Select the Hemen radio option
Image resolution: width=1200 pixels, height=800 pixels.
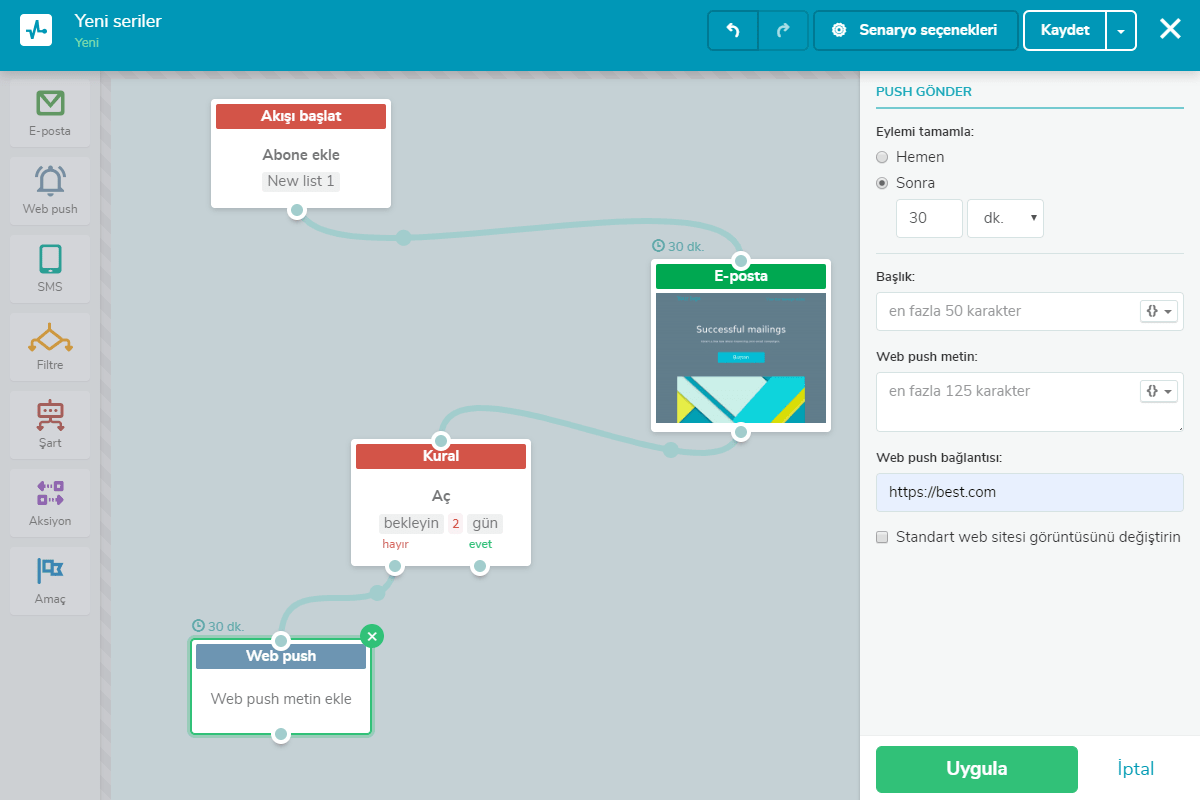tap(882, 157)
